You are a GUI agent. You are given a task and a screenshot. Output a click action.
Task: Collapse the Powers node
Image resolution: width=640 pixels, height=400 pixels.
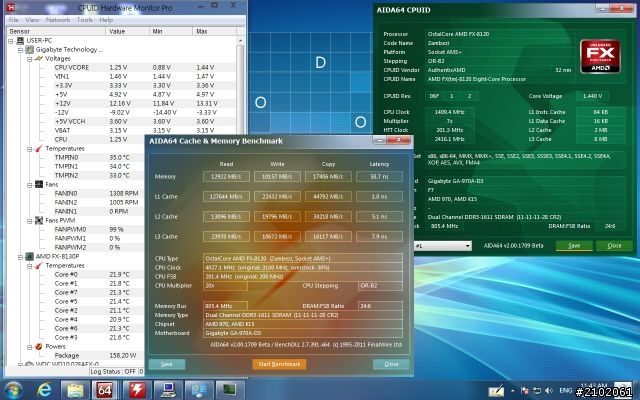click(x=29, y=347)
